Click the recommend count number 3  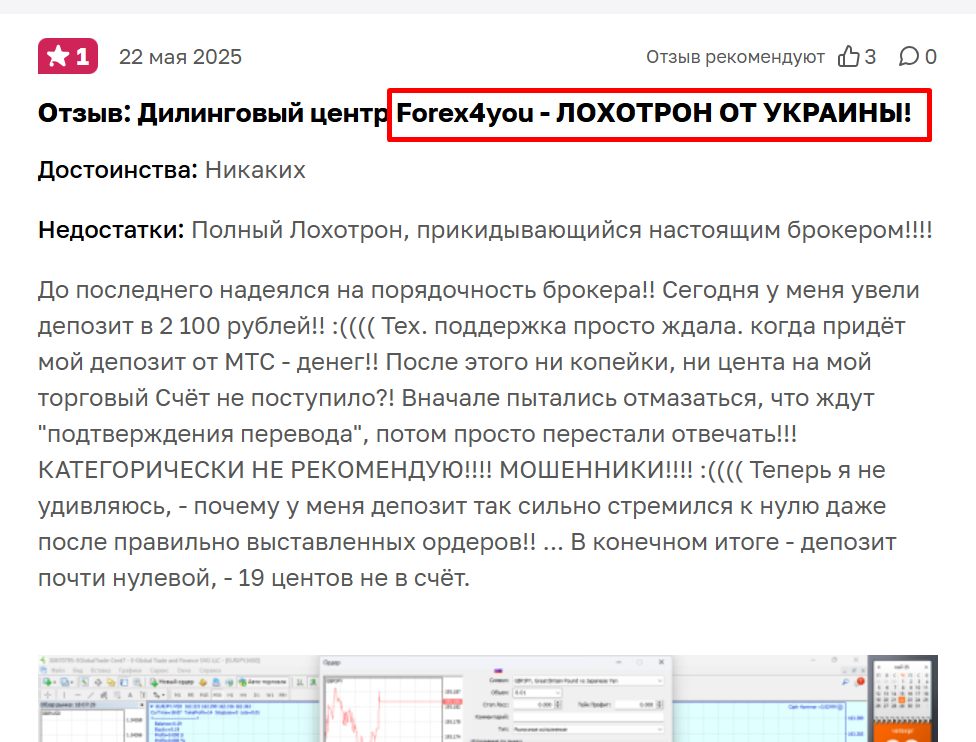pos(870,57)
